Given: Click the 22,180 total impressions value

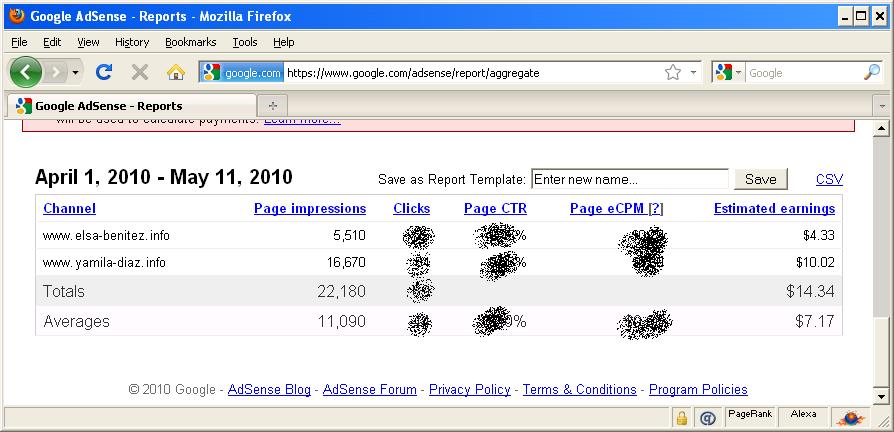Looking at the screenshot, I should (x=342, y=291).
